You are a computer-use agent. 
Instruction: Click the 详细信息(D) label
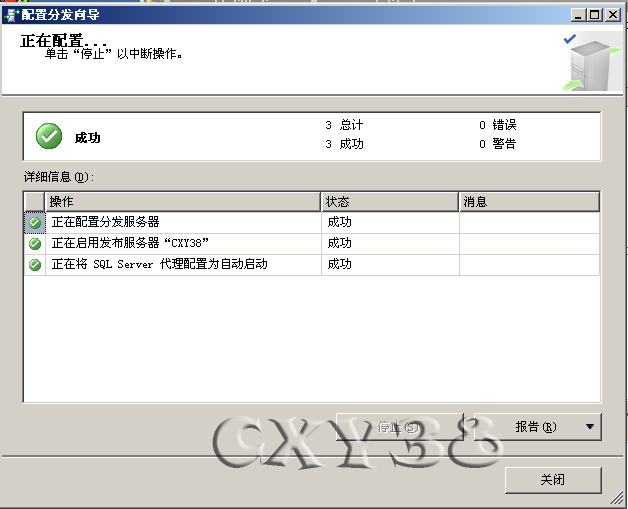pos(58,177)
